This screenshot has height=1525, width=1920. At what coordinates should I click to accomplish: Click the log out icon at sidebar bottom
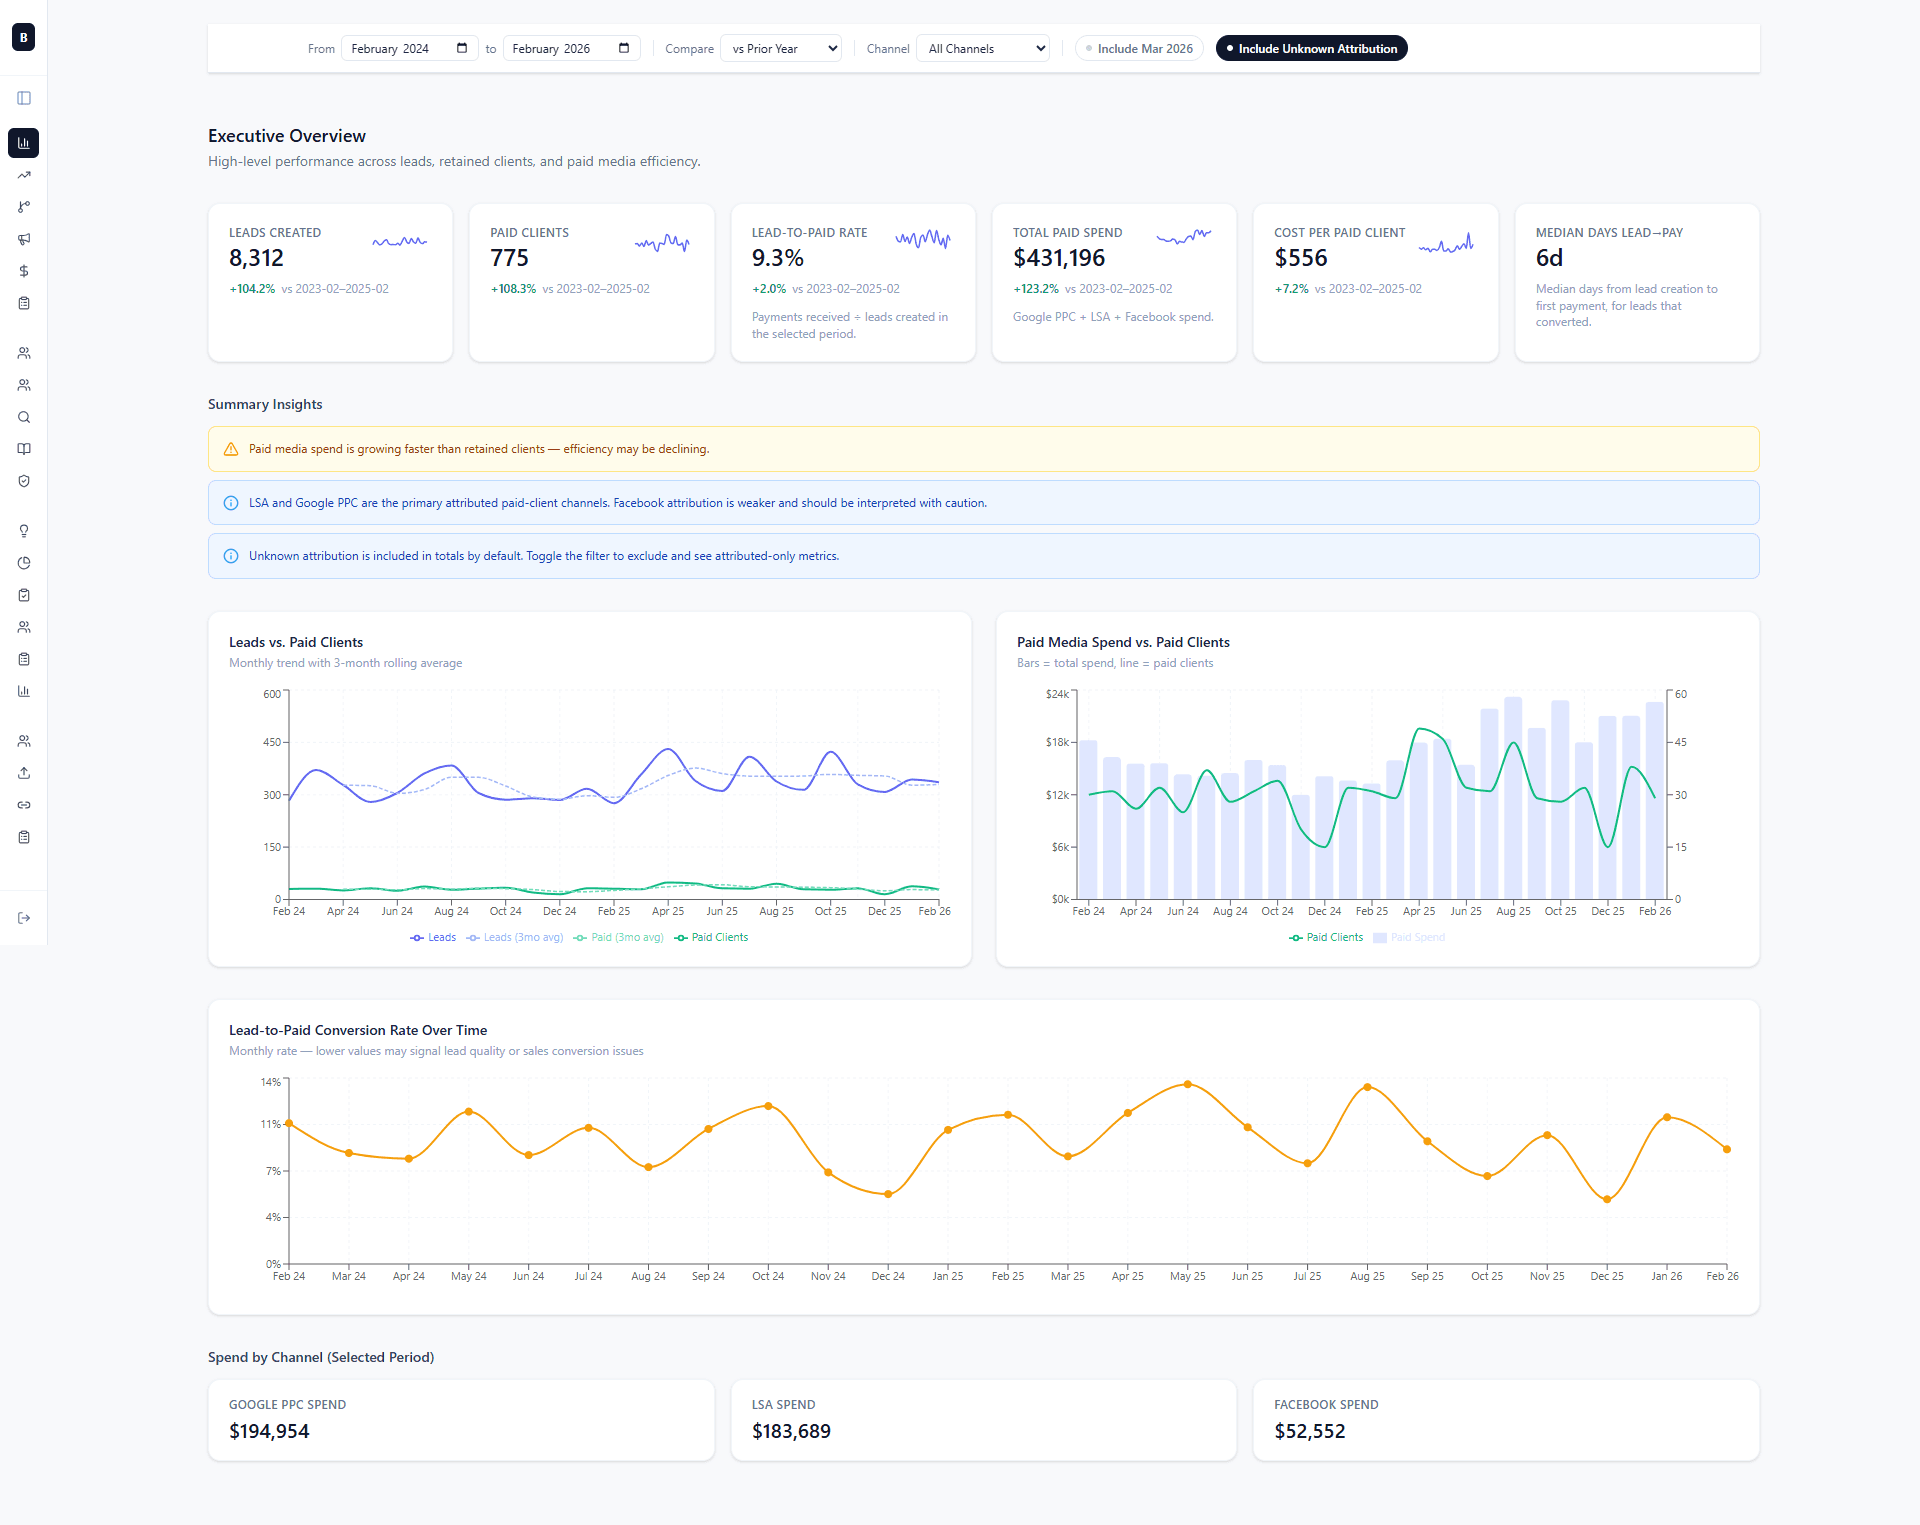point(24,918)
